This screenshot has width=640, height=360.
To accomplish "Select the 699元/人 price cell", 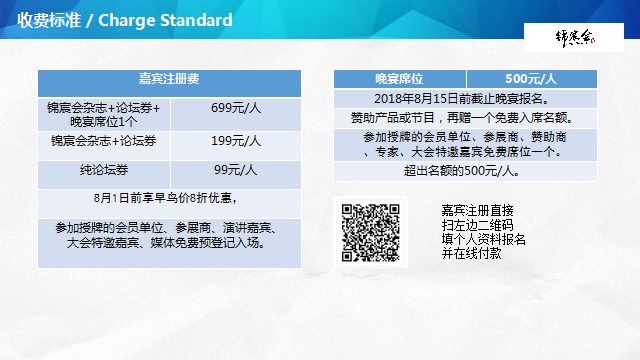I will (x=236, y=115).
